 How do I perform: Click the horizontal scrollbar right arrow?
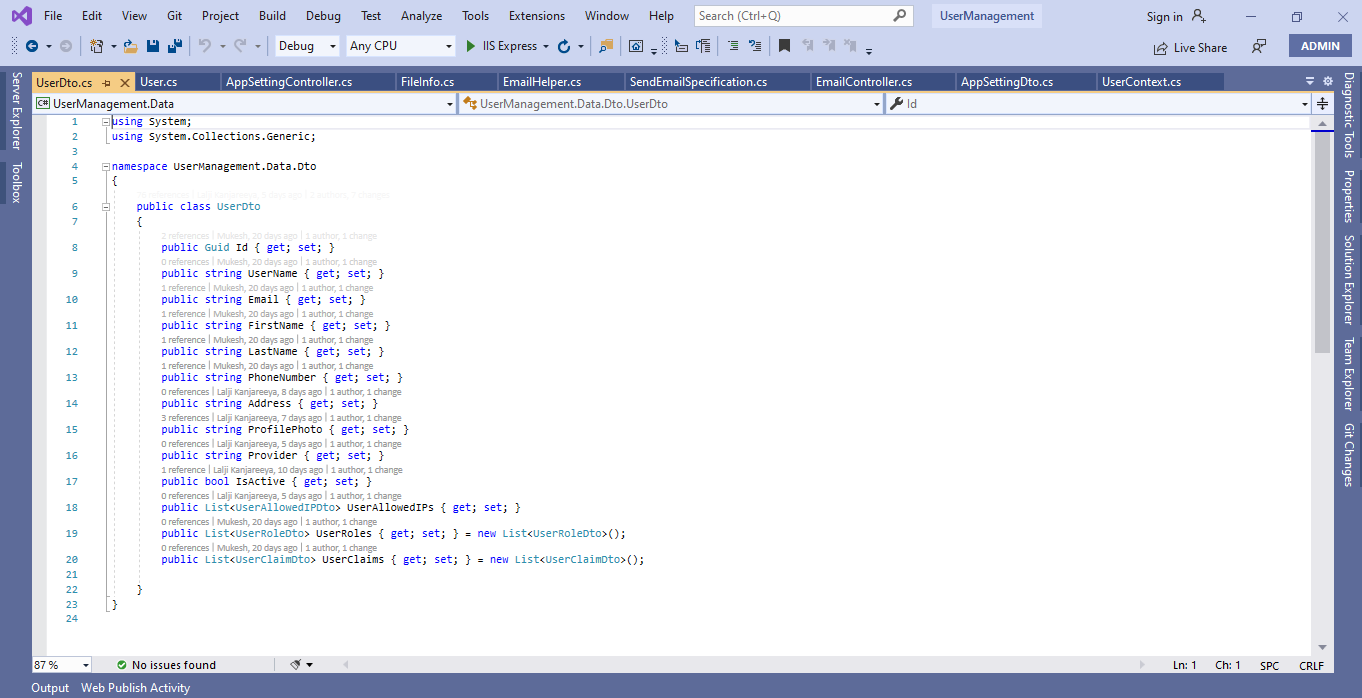click(1142, 665)
